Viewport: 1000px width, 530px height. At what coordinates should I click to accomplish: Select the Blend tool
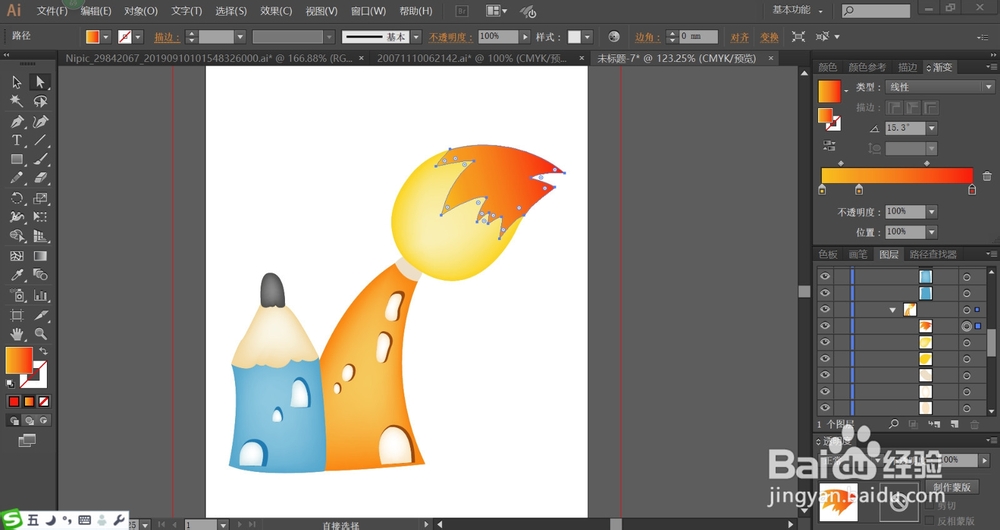pos(40,276)
